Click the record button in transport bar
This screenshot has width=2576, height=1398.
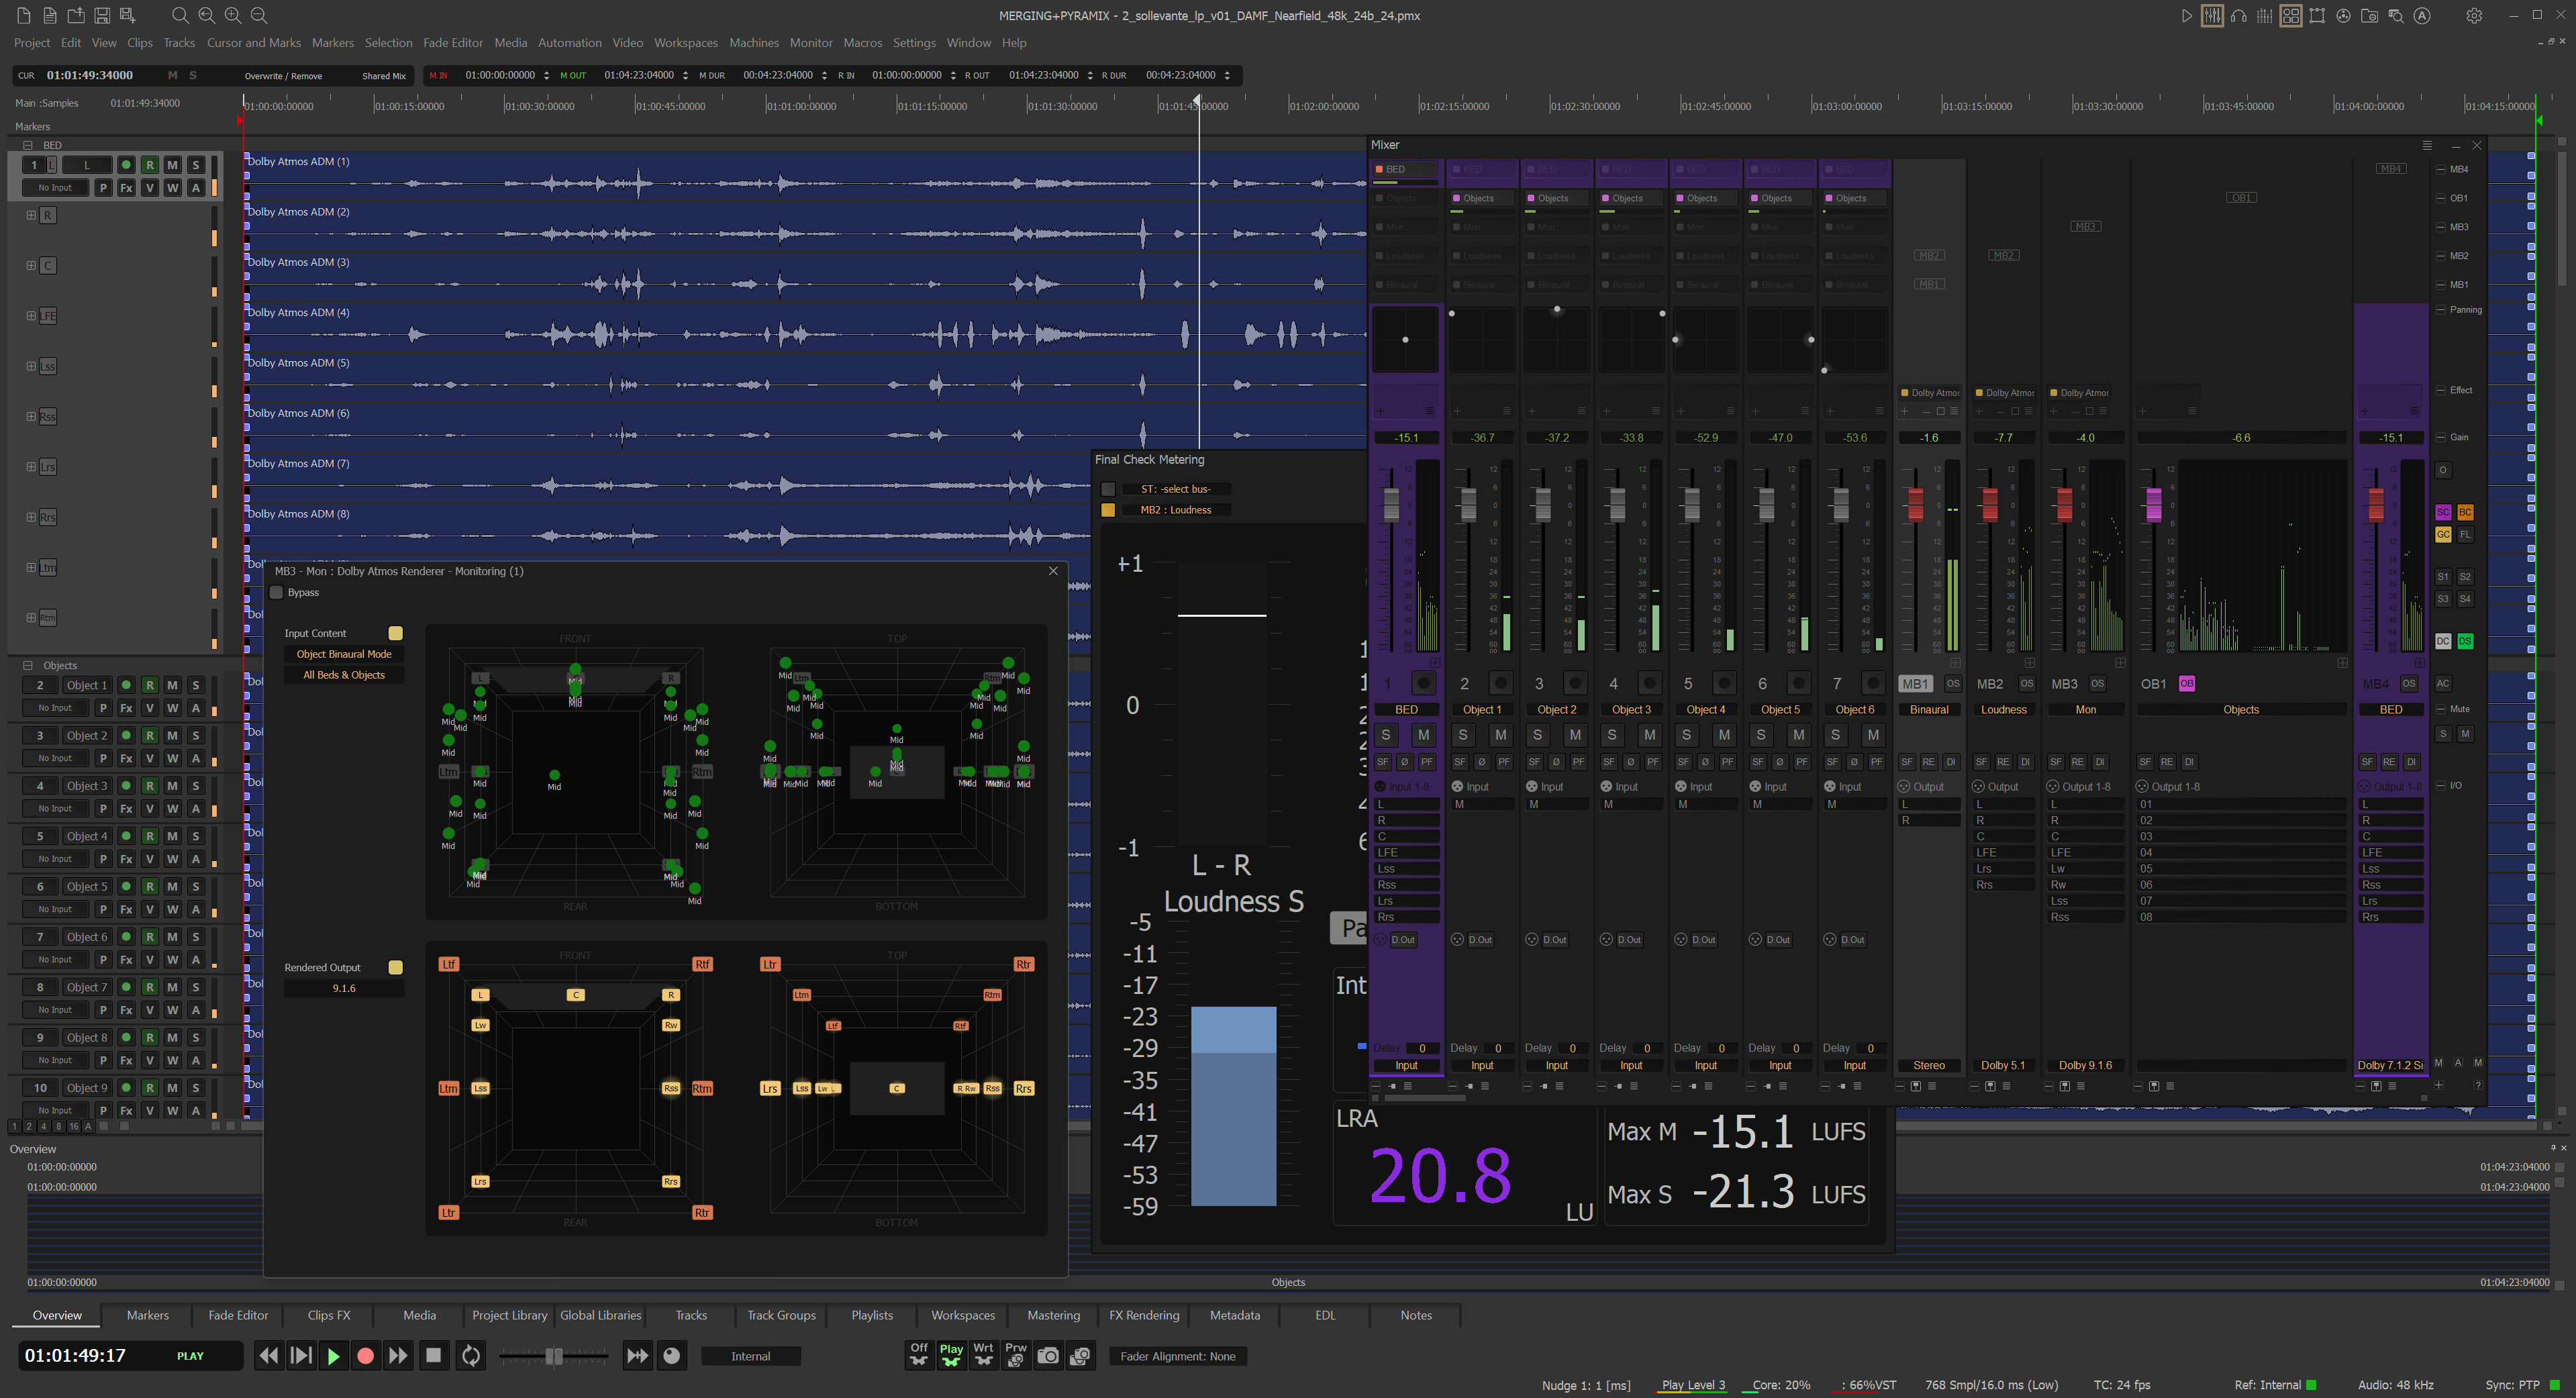pyautogui.click(x=365, y=1356)
